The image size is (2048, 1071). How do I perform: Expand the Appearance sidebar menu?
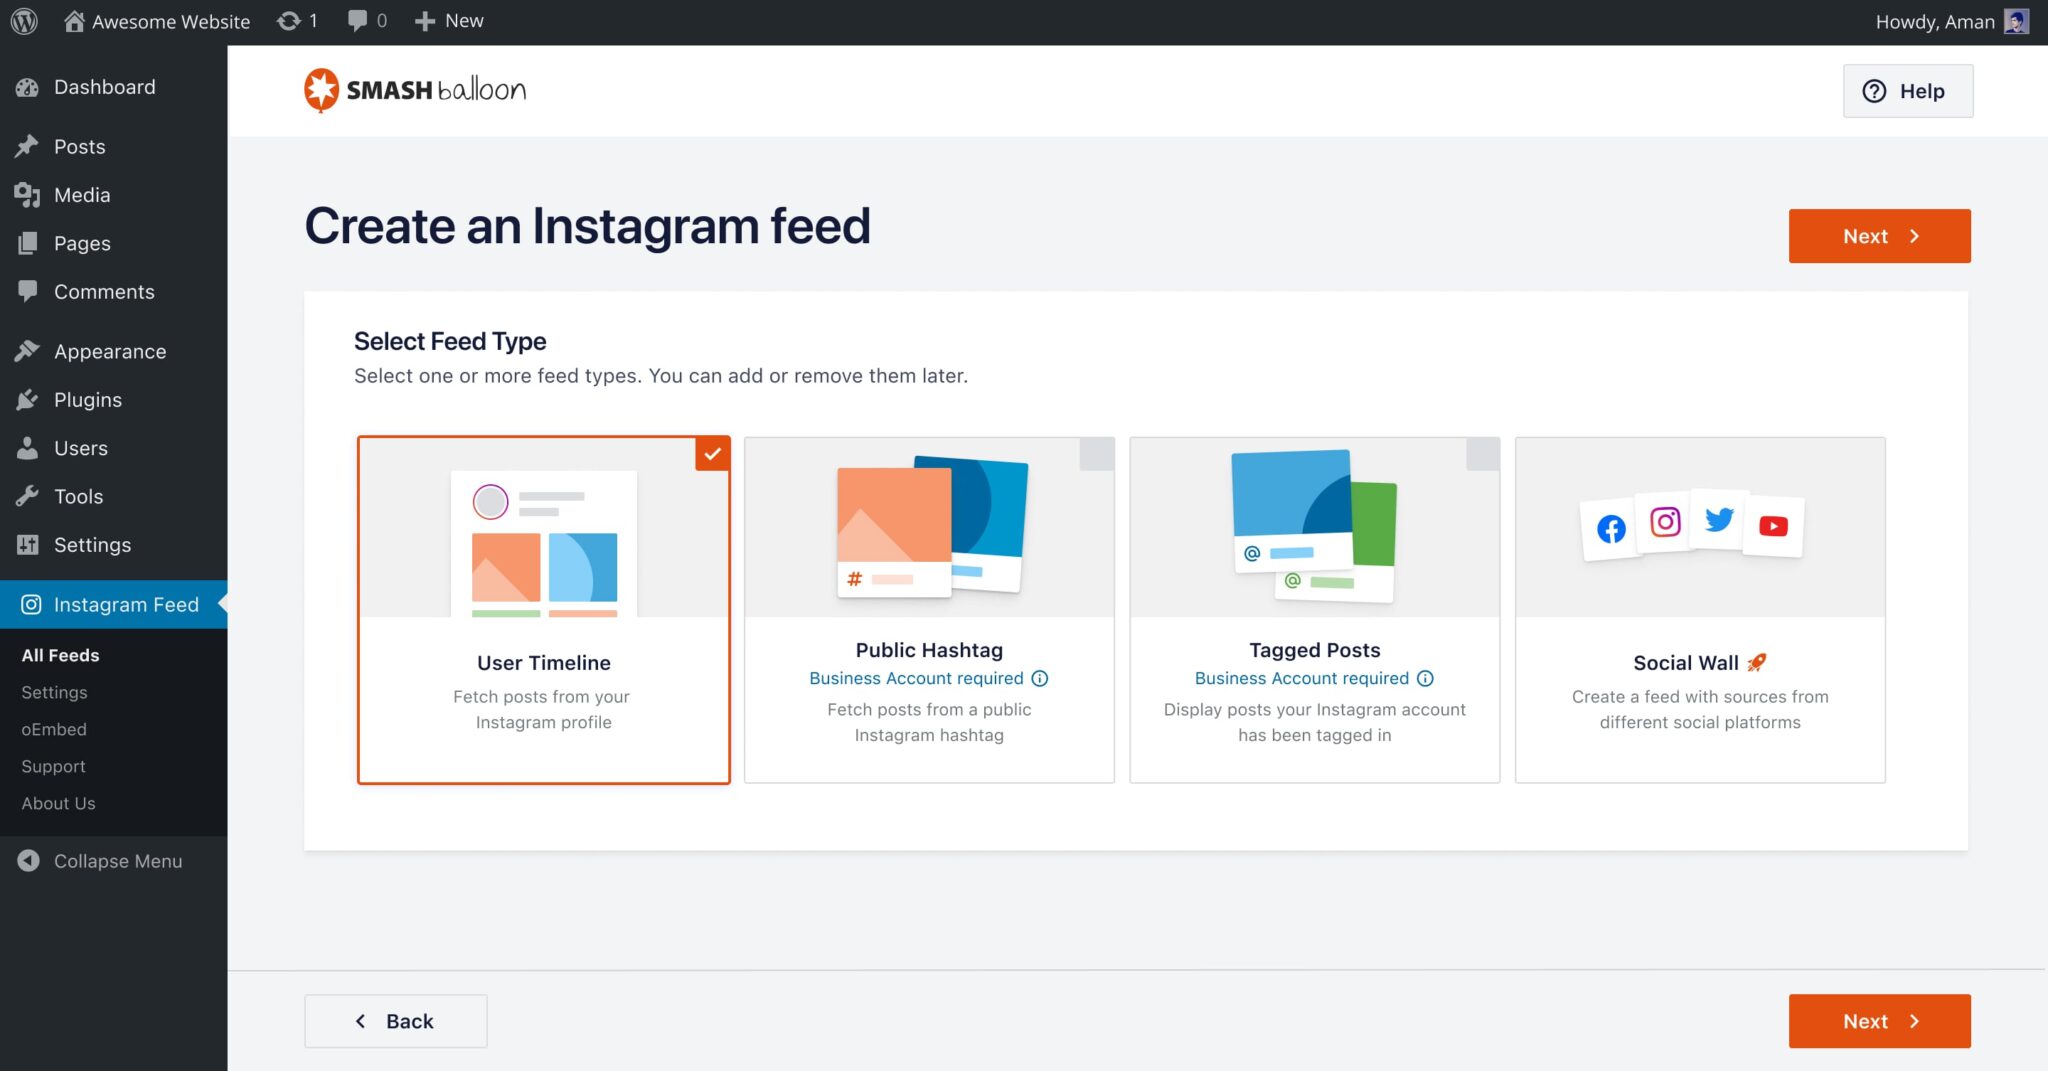[110, 351]
